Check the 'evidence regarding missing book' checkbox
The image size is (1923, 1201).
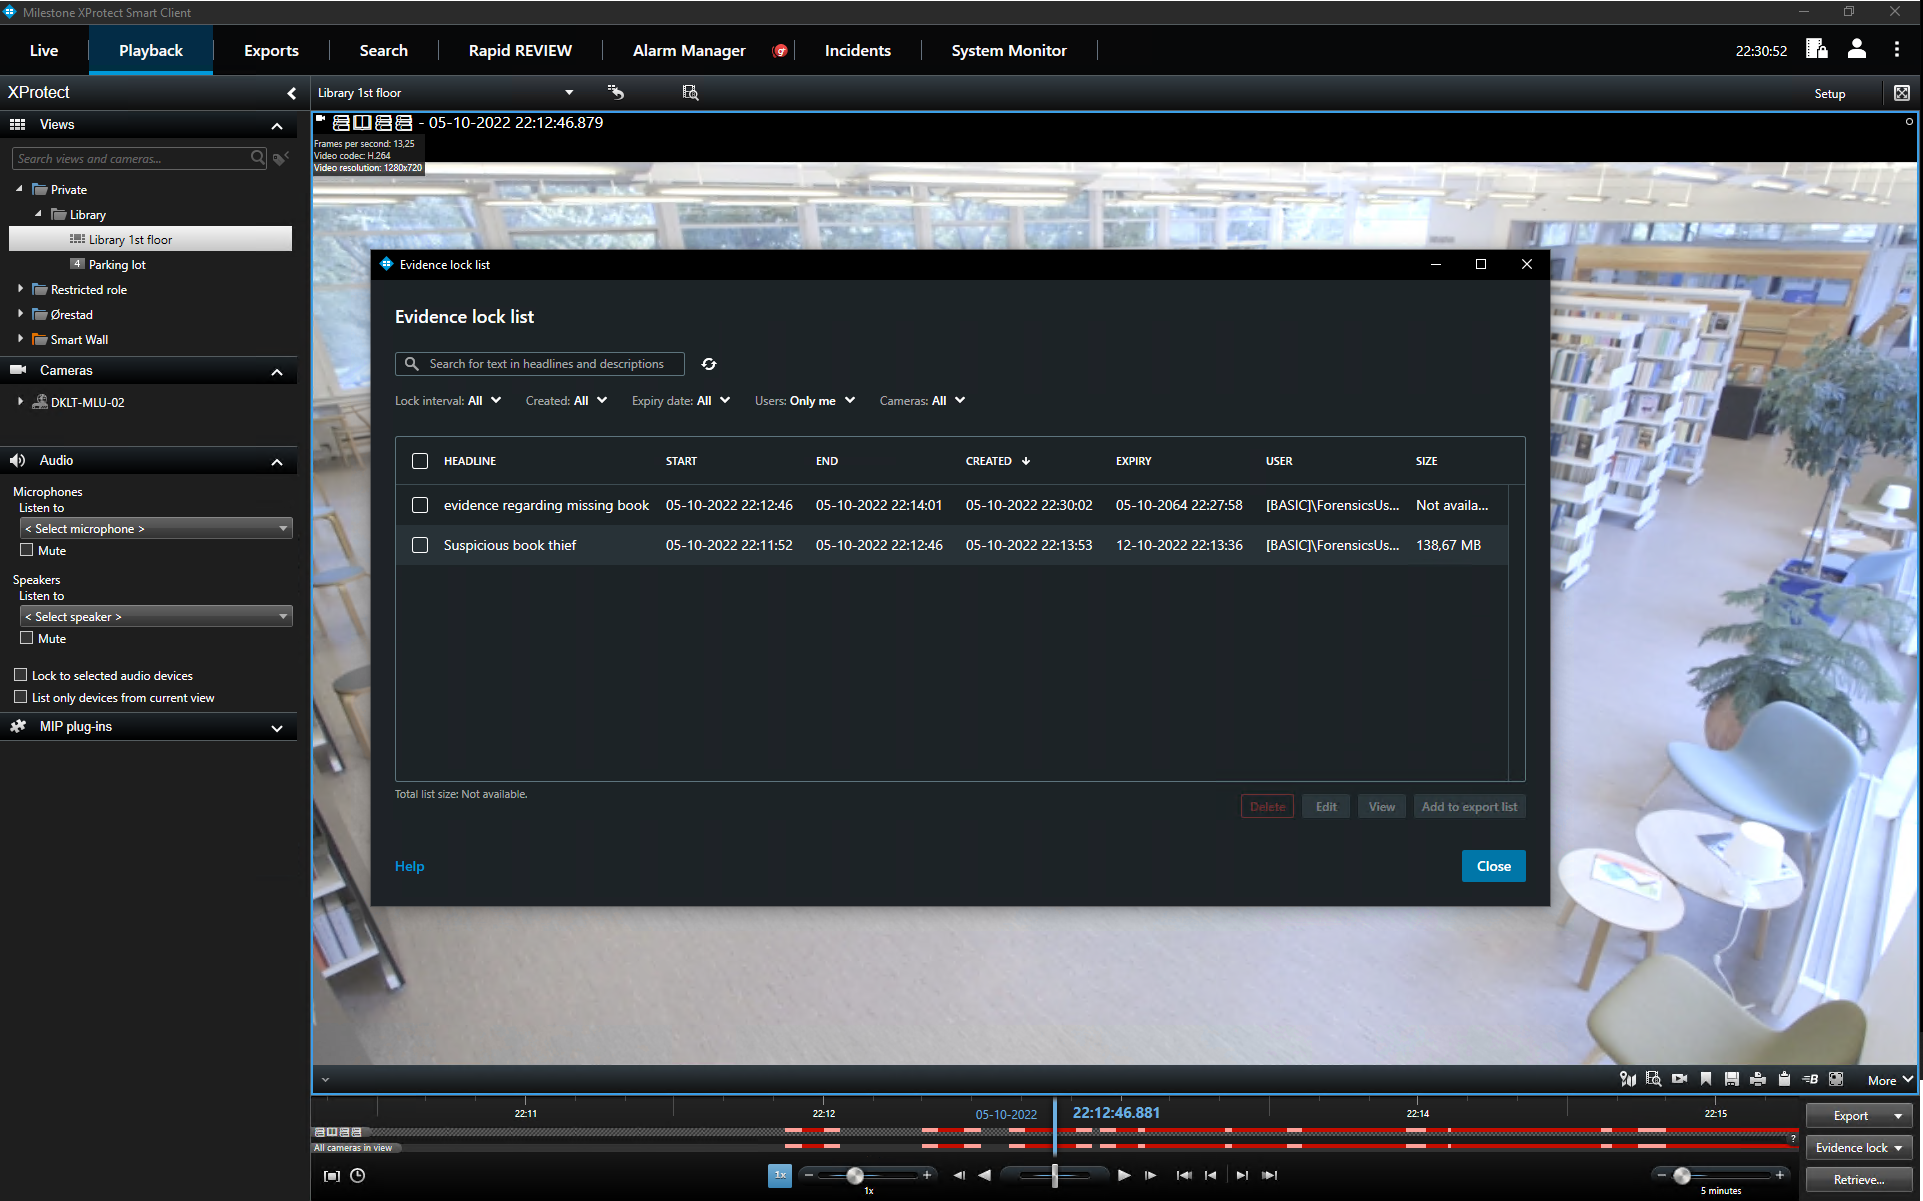[x=420, y=505]
